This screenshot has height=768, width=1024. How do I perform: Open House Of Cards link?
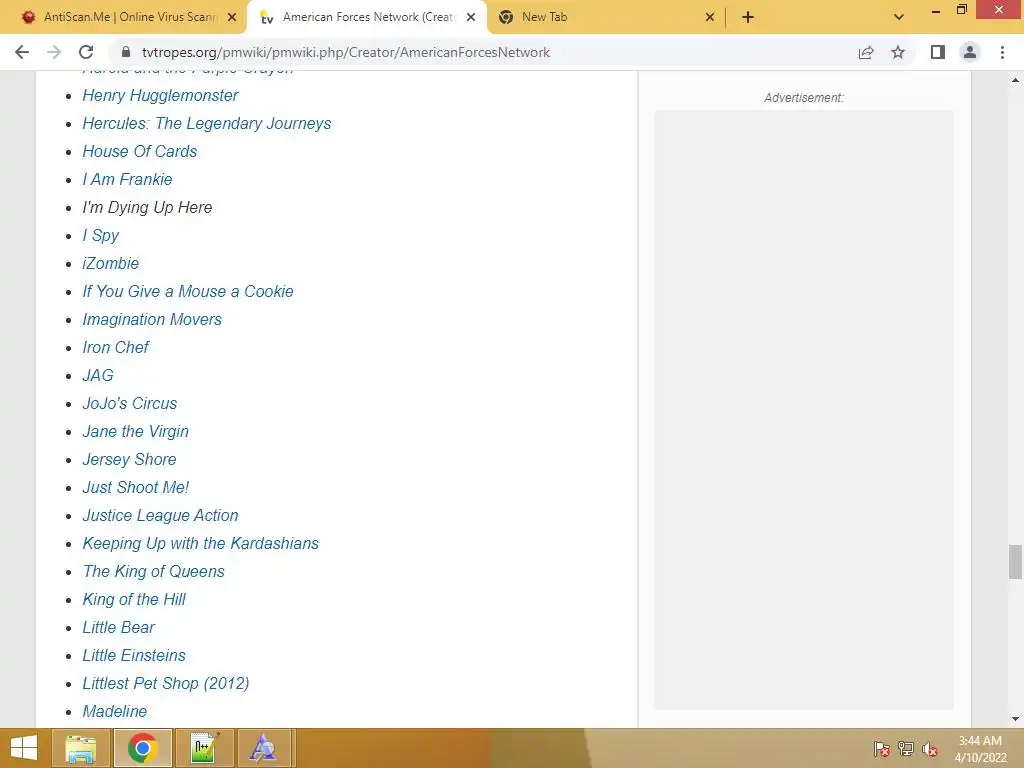[x=140, y=152]
